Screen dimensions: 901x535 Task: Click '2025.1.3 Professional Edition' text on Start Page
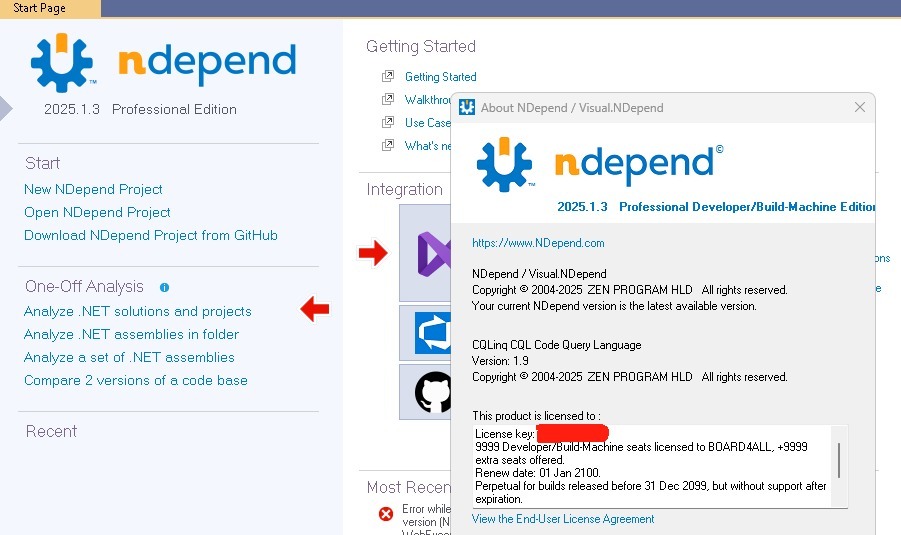point(140,109)
